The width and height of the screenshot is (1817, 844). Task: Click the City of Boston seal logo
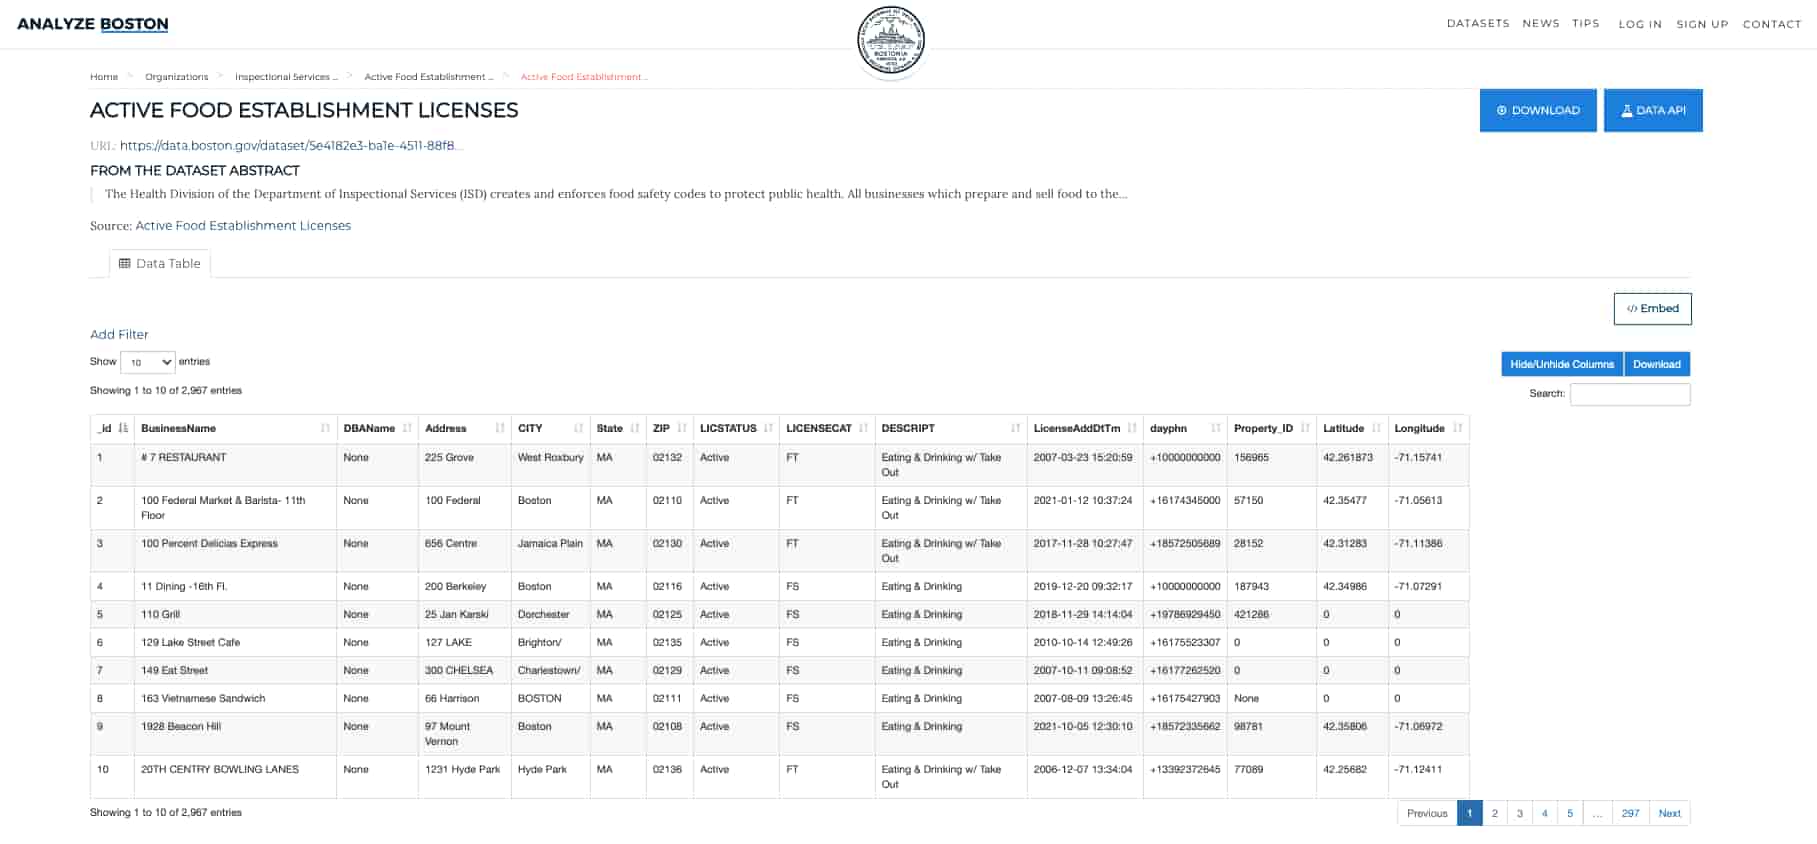point(890,41)
